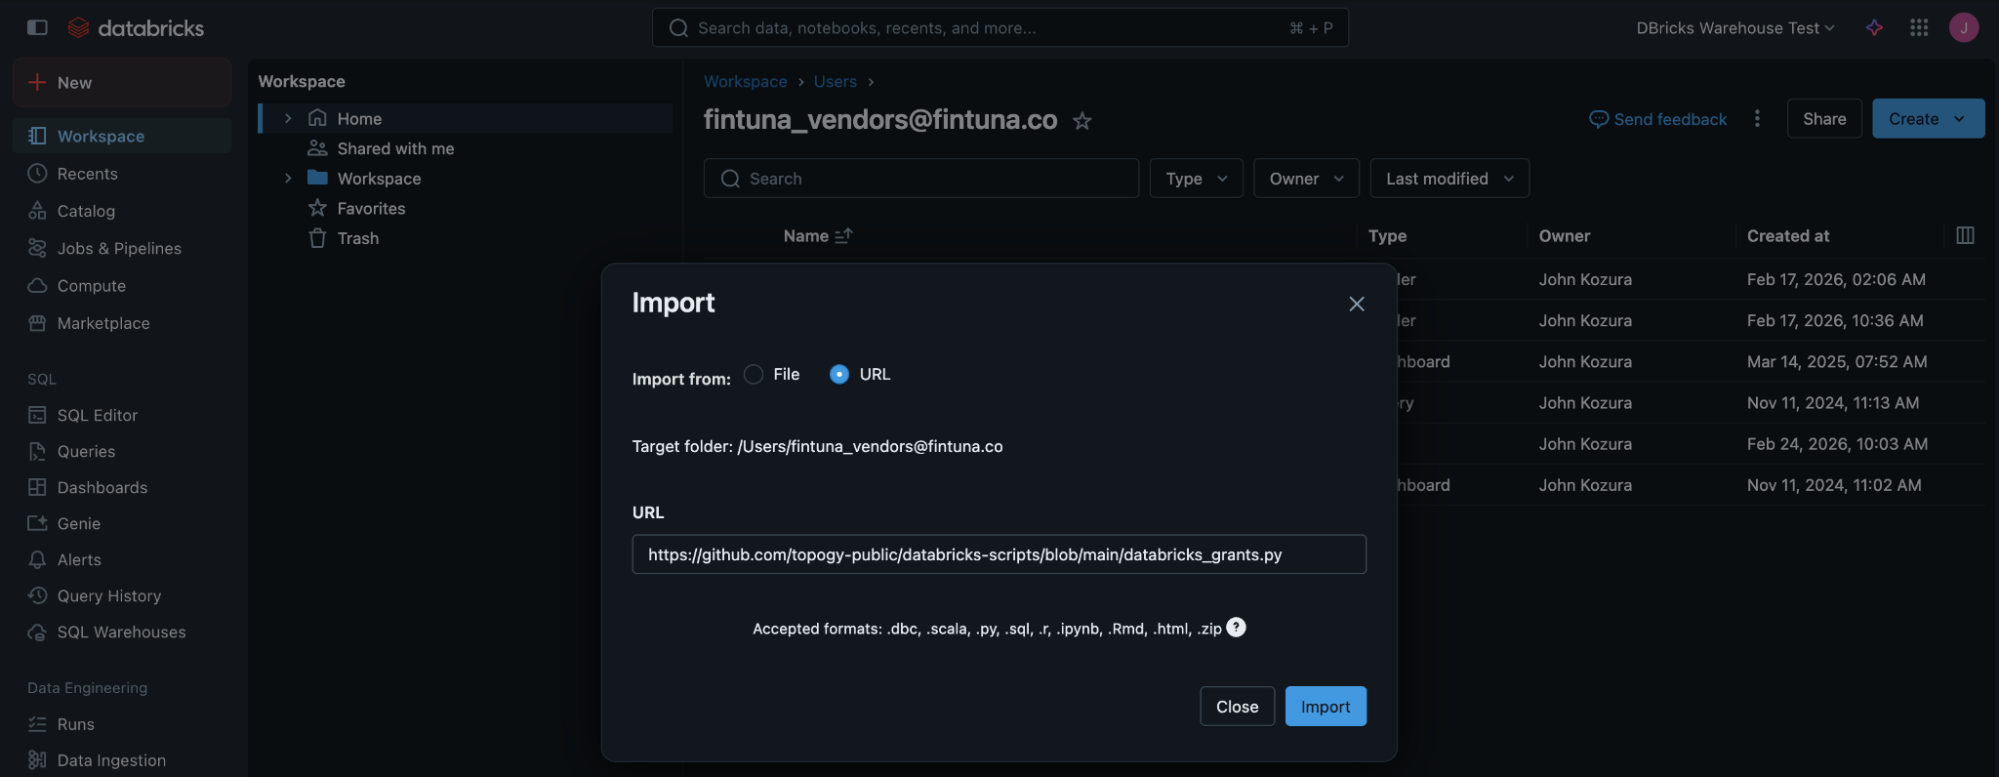Open the Owner filter dropdown
The width and height of the screenshot is (1999, 777).
pos(1306,178)
